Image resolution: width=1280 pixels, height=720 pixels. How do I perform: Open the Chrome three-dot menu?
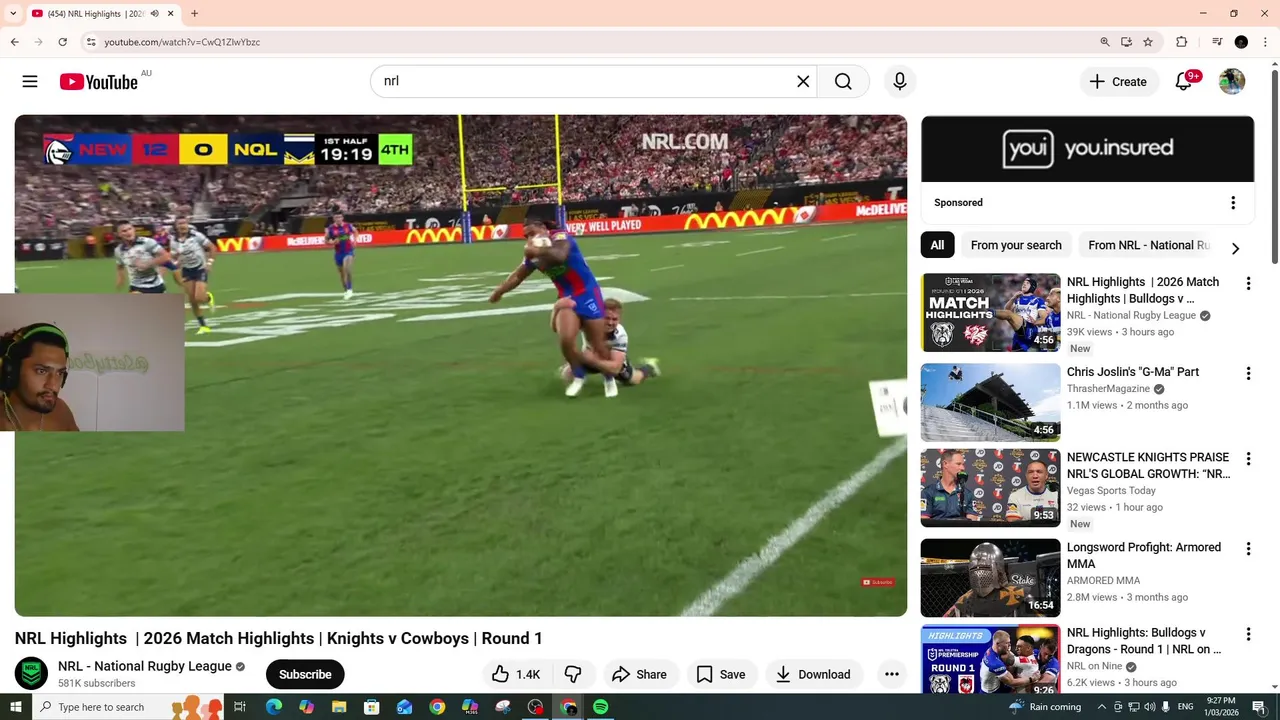pos(1265,42)
